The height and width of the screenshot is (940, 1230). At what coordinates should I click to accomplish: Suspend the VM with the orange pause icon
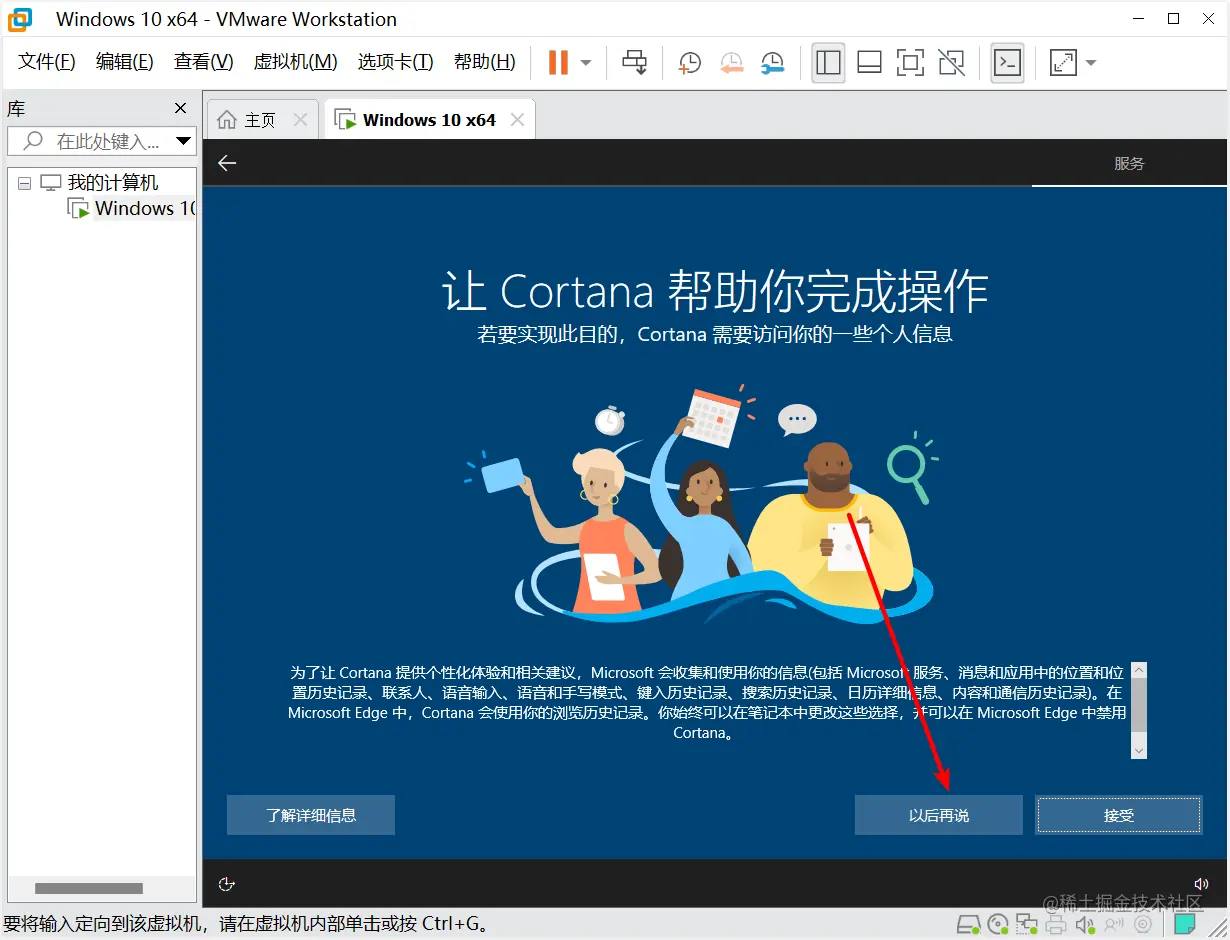558,62
